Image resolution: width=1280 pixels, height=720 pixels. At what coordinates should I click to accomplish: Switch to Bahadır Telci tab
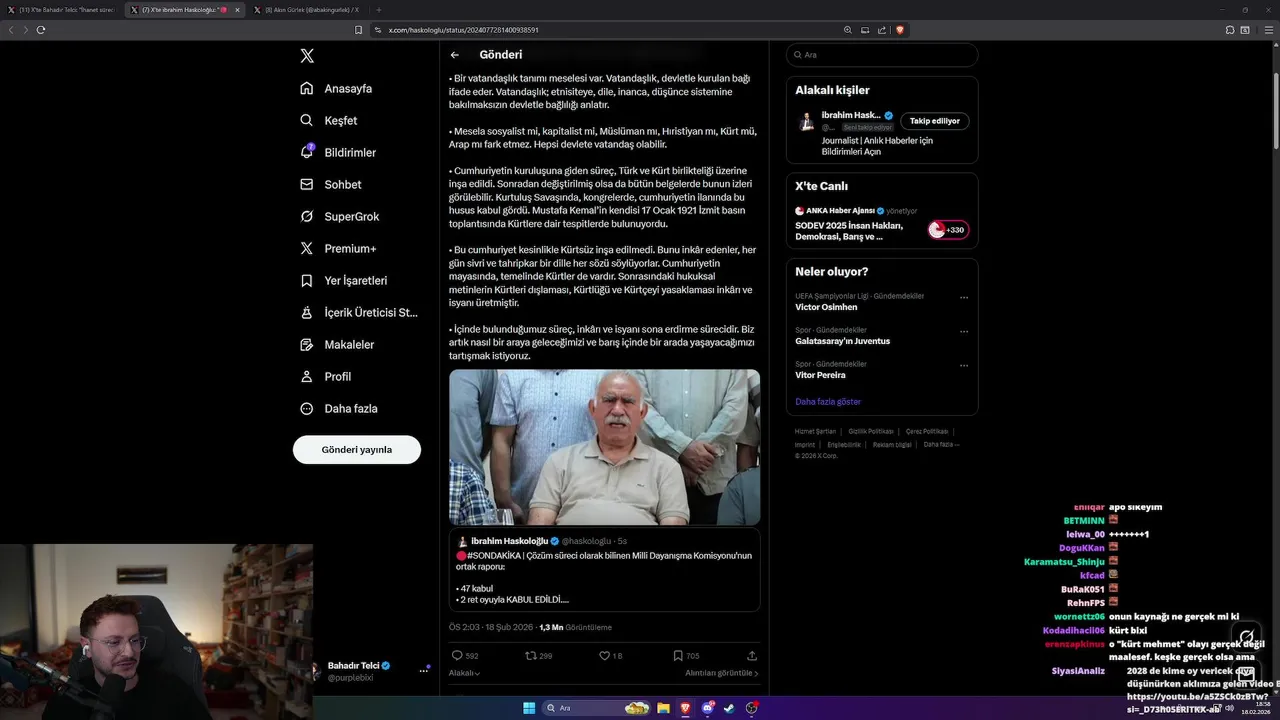pyautogui.click(x=62, y=10)
